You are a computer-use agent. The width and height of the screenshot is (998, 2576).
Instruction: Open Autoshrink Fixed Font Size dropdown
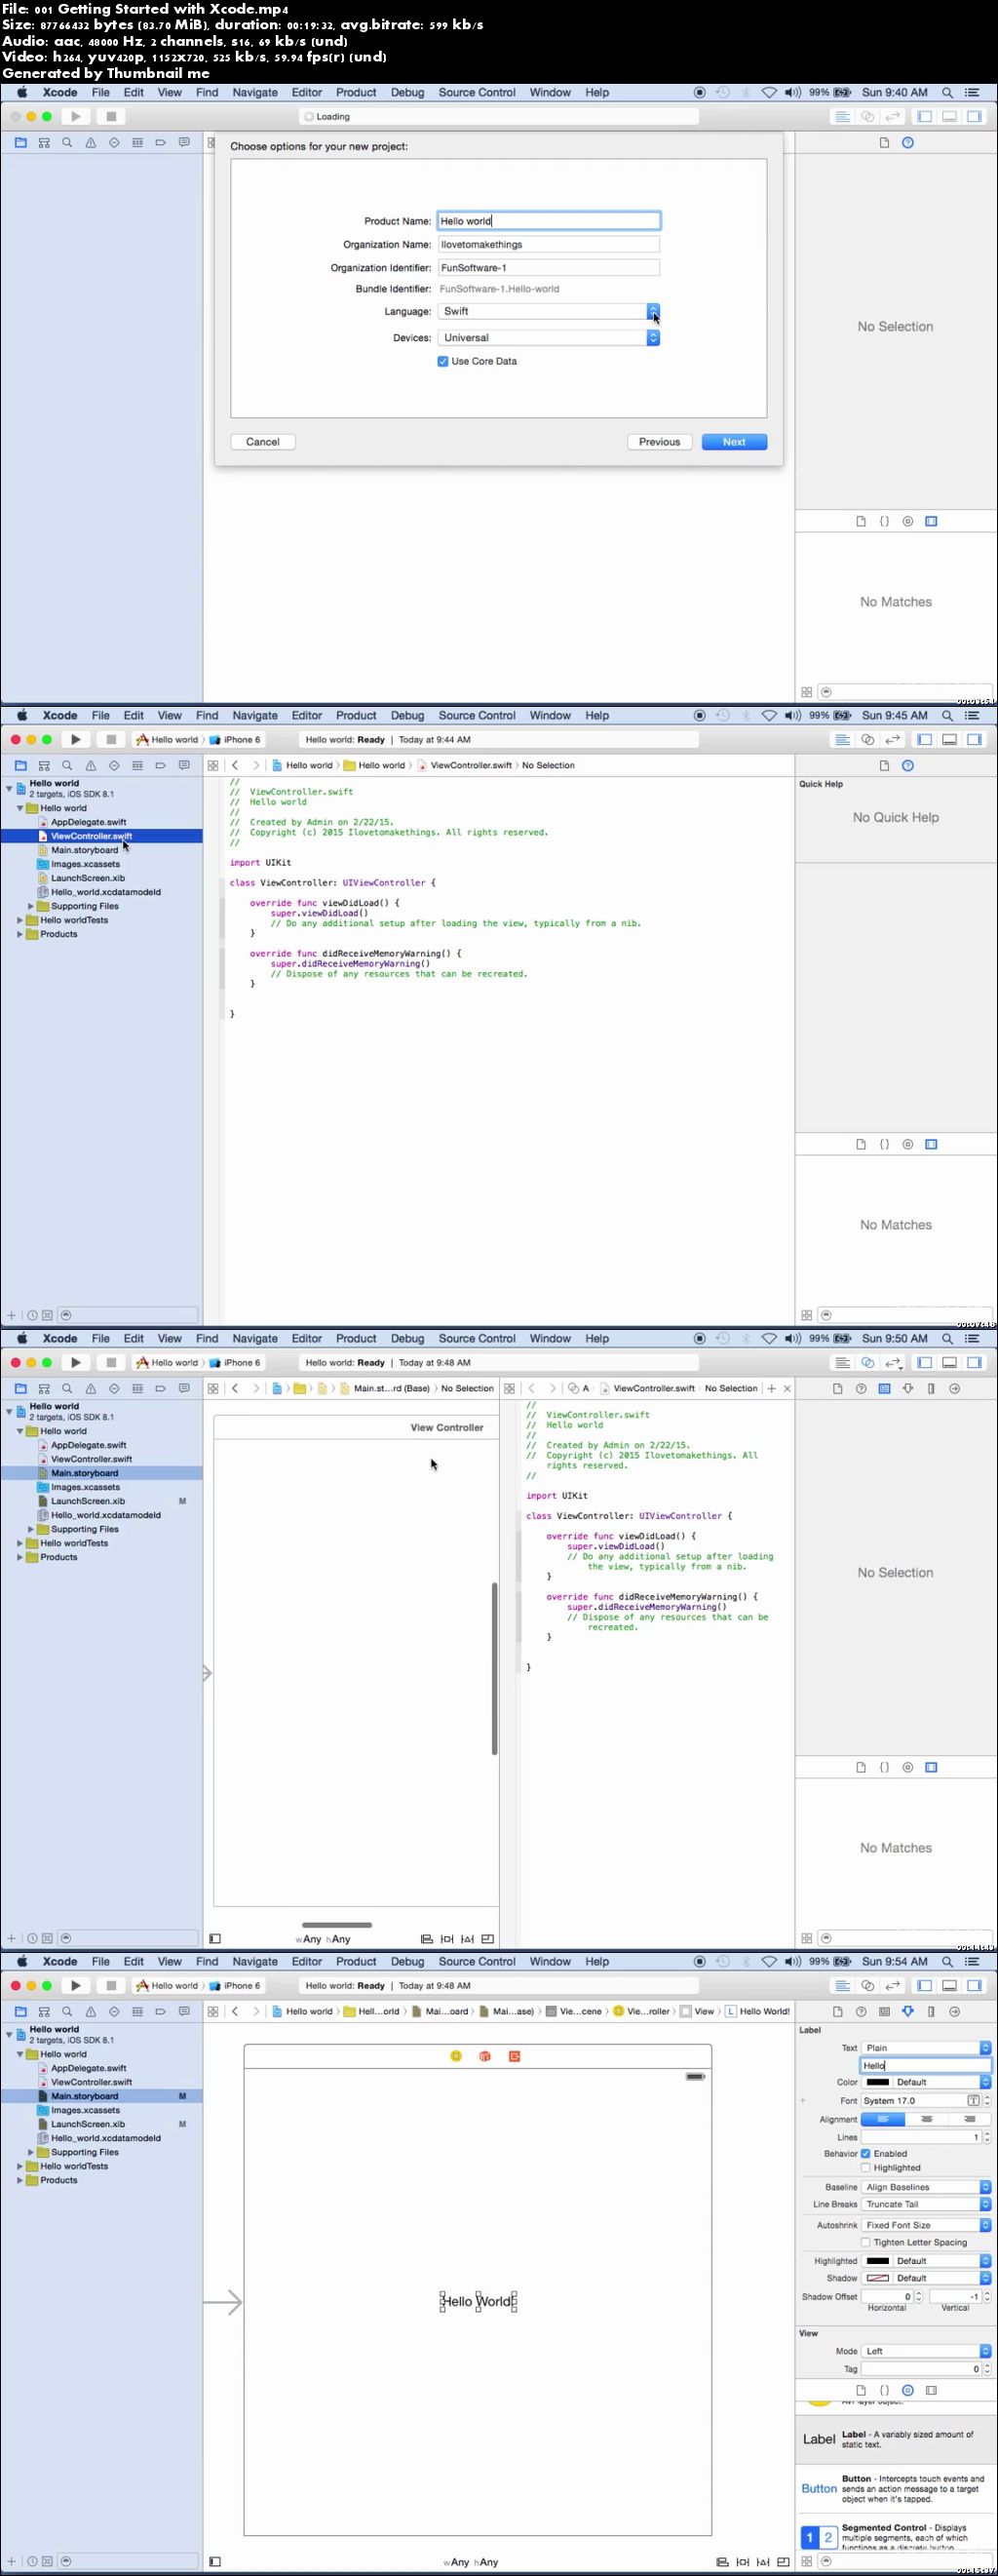(x=926, y=2225)
